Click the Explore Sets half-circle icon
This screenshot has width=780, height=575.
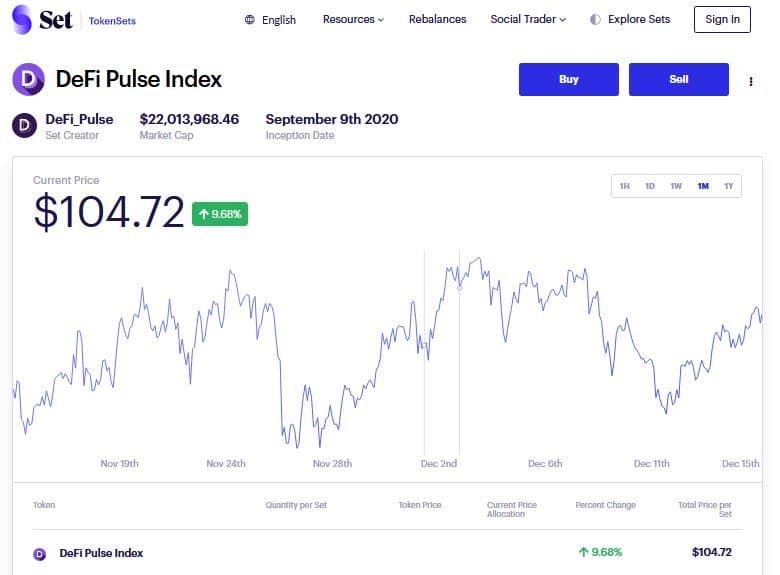point(596,19)
